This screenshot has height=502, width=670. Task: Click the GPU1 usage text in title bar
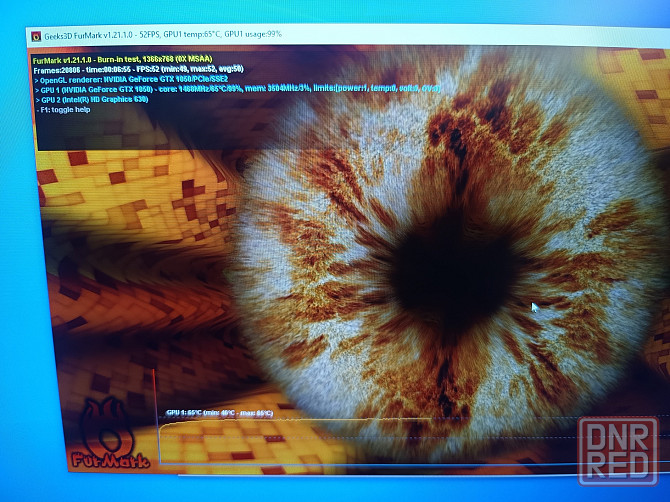252,35
